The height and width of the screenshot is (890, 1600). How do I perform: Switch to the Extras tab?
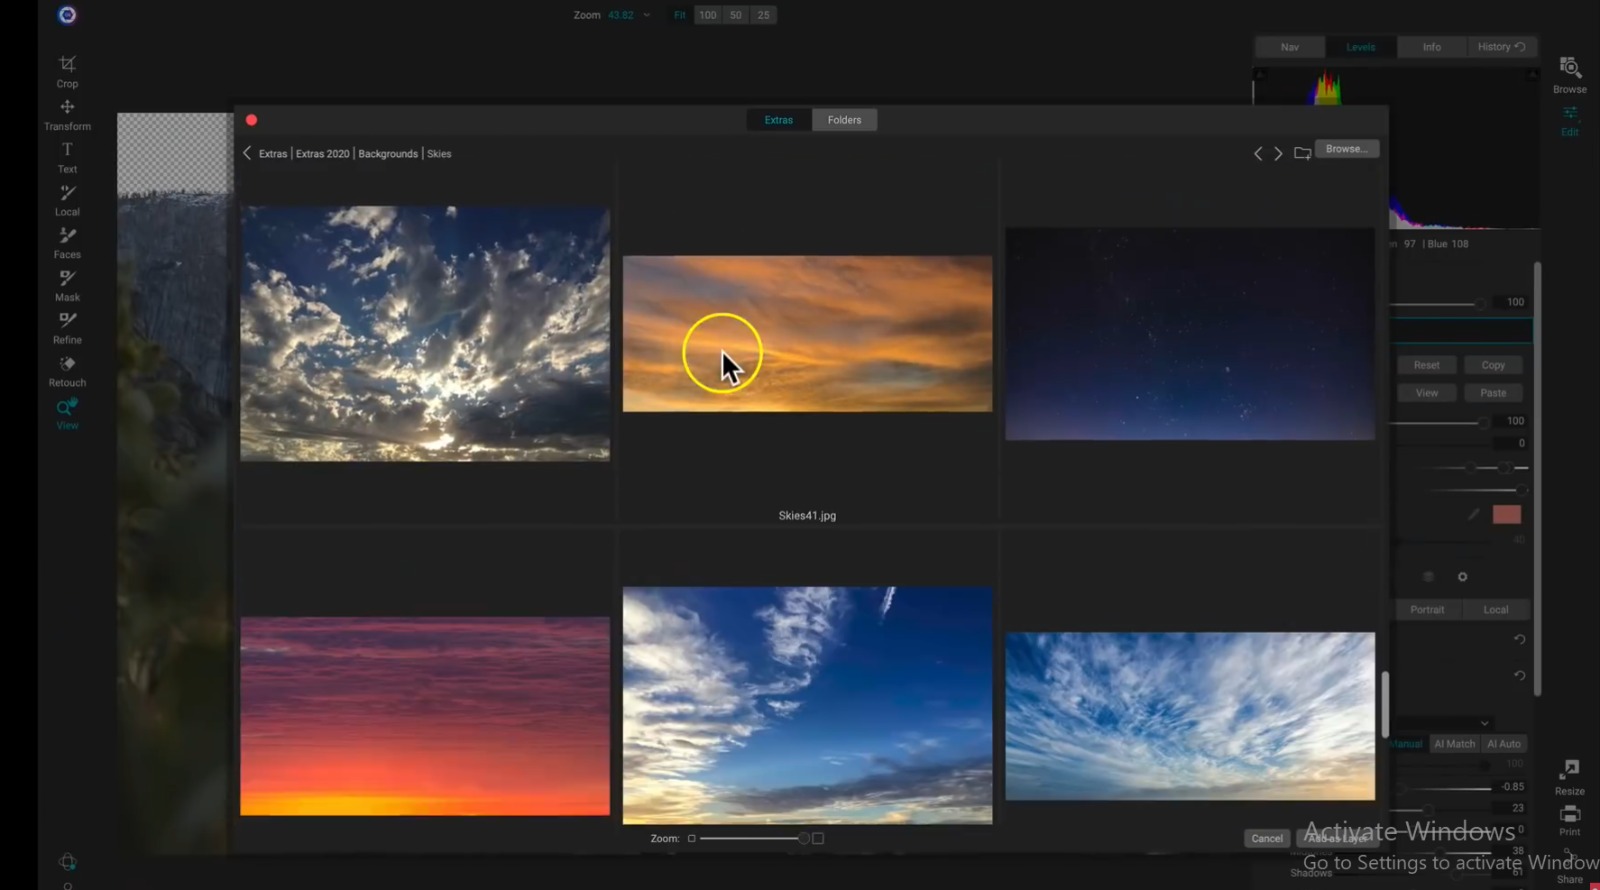tap(779, 120)
